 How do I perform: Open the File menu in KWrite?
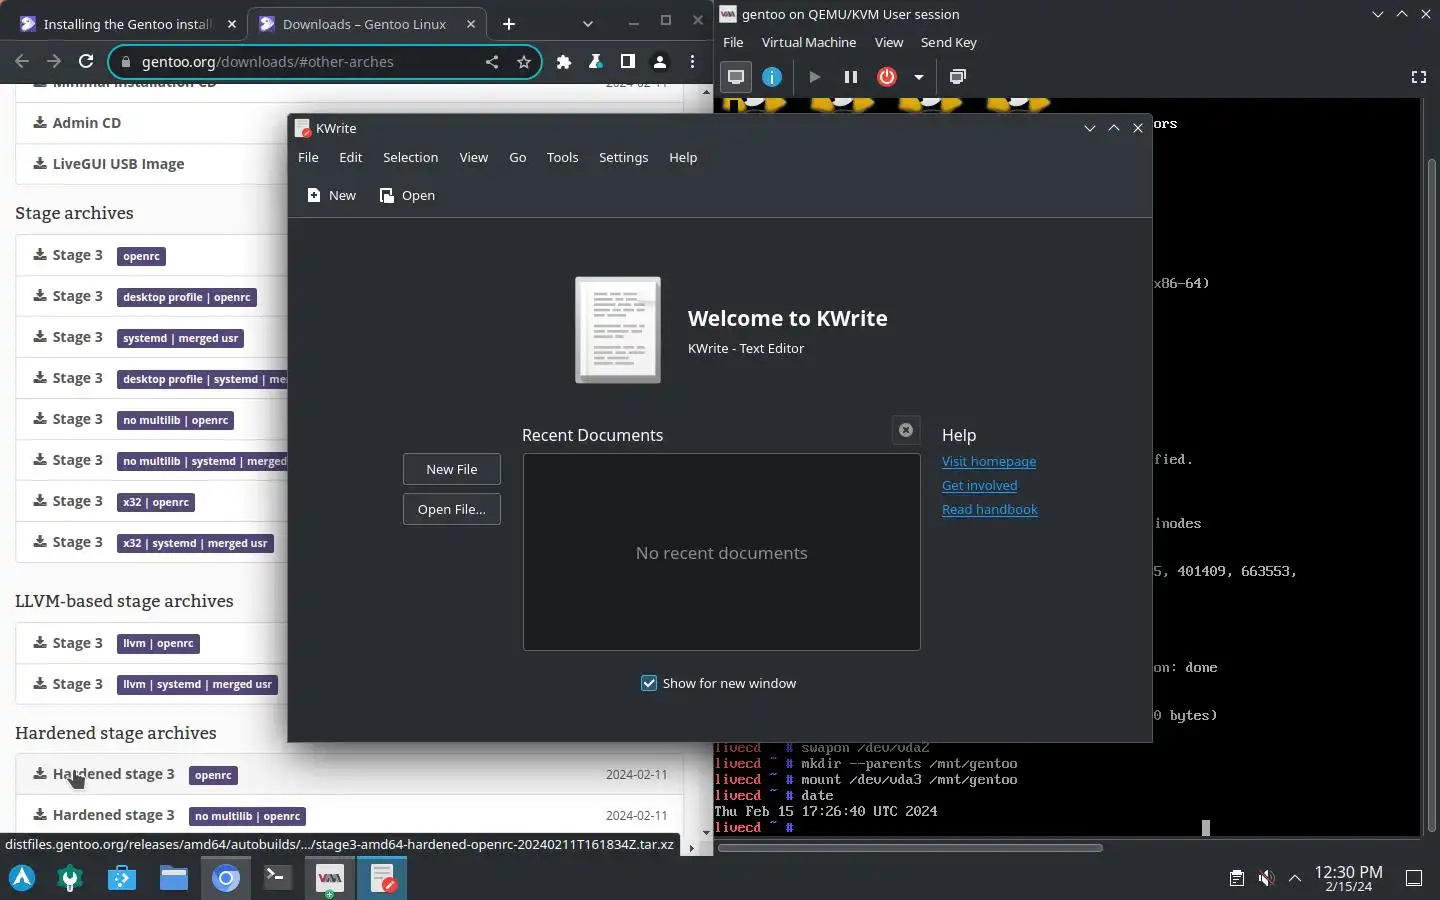pos(308,157)
